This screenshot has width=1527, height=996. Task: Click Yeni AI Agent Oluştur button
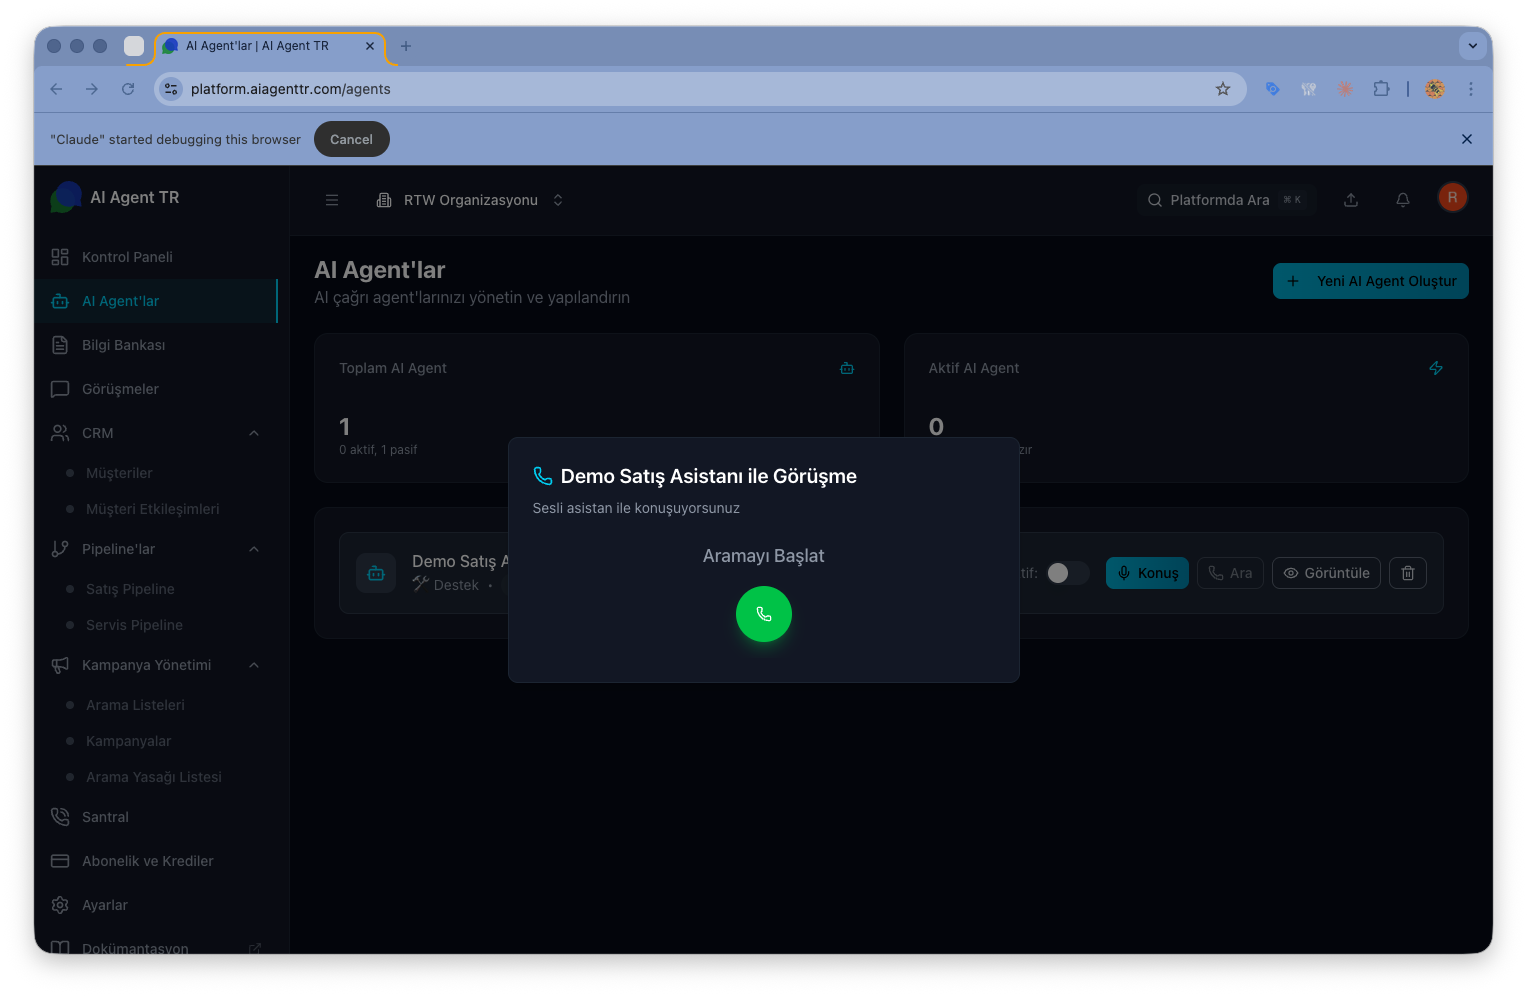pos(1370,281)
